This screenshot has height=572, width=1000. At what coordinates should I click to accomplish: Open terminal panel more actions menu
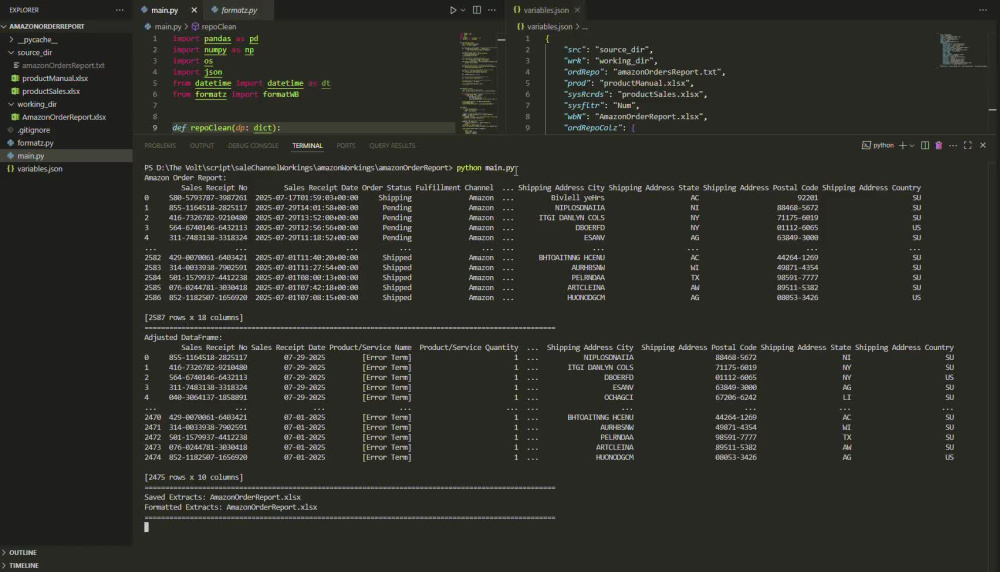pyautogui.click(x=953, y=145)
